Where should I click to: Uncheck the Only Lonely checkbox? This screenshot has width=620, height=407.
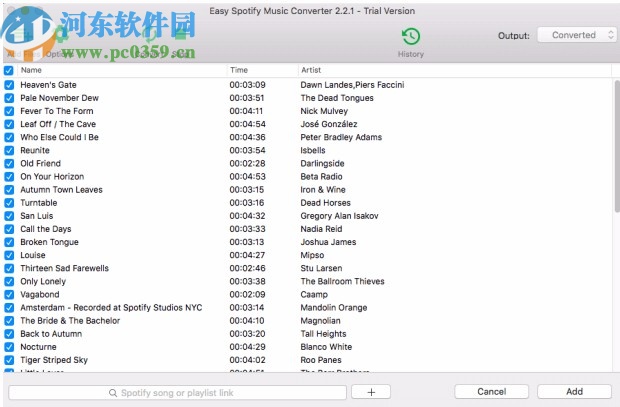[9, 281]
